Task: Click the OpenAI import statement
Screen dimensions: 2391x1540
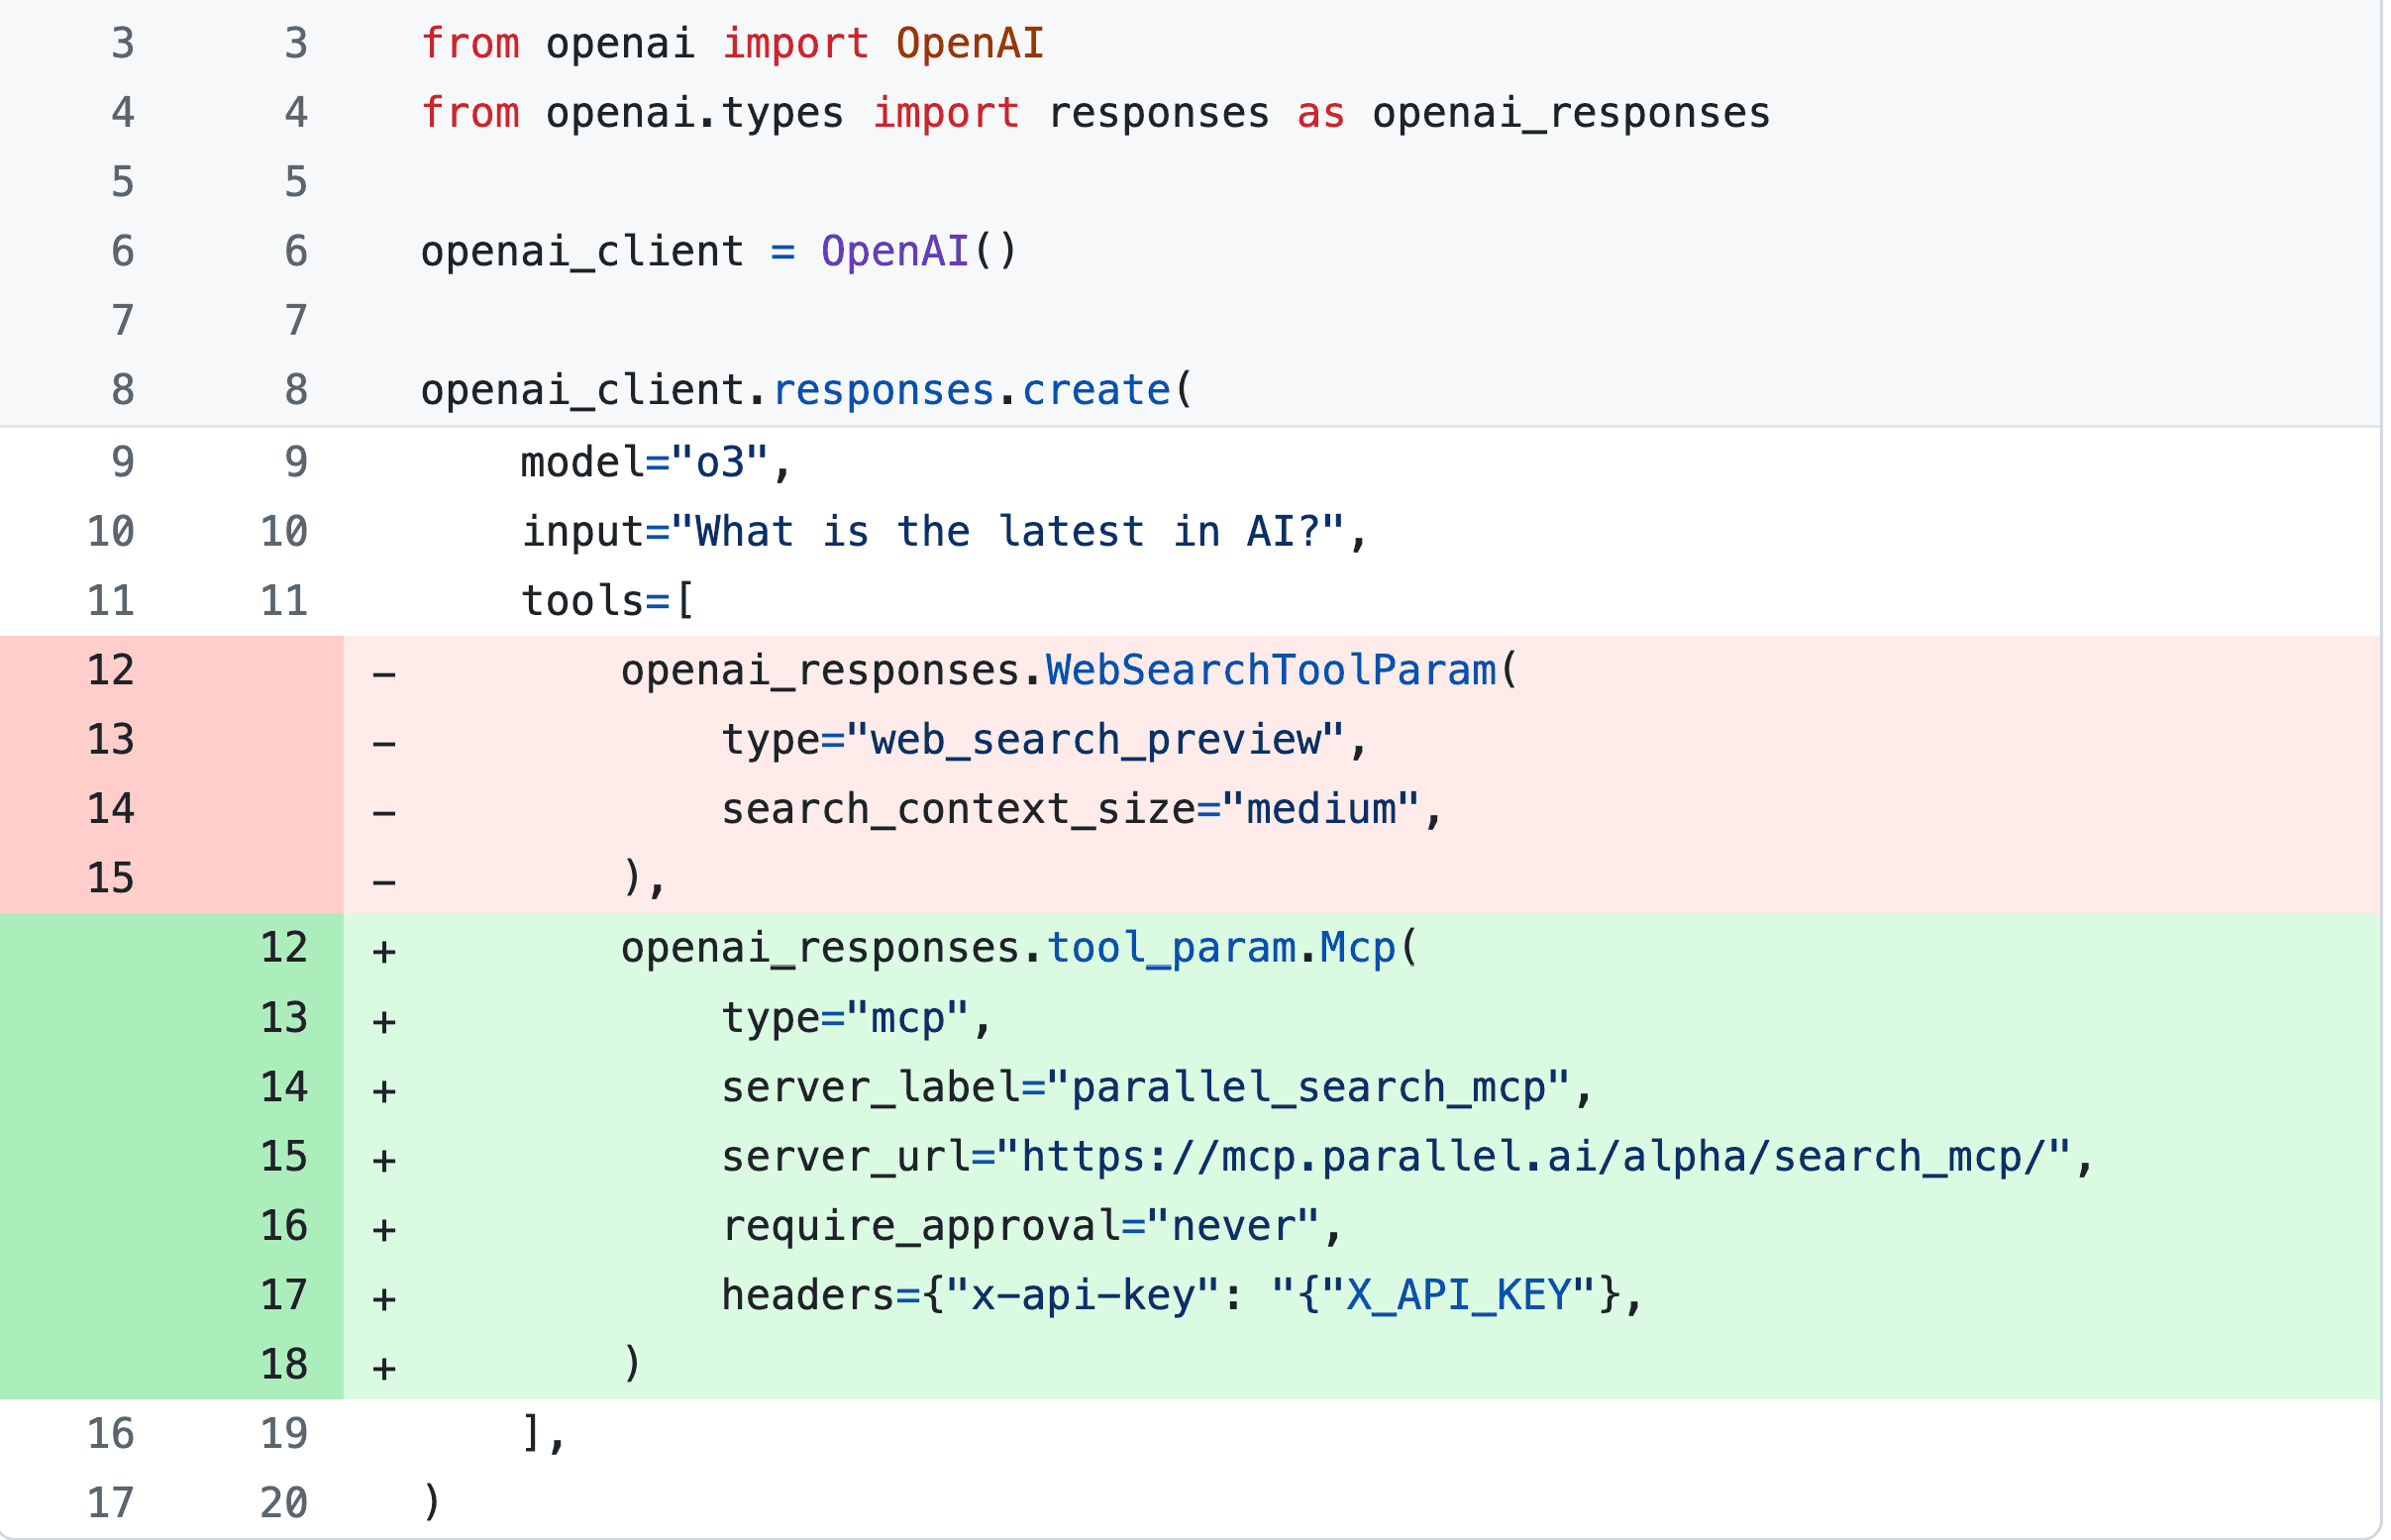Action: [x=730, y=42]
